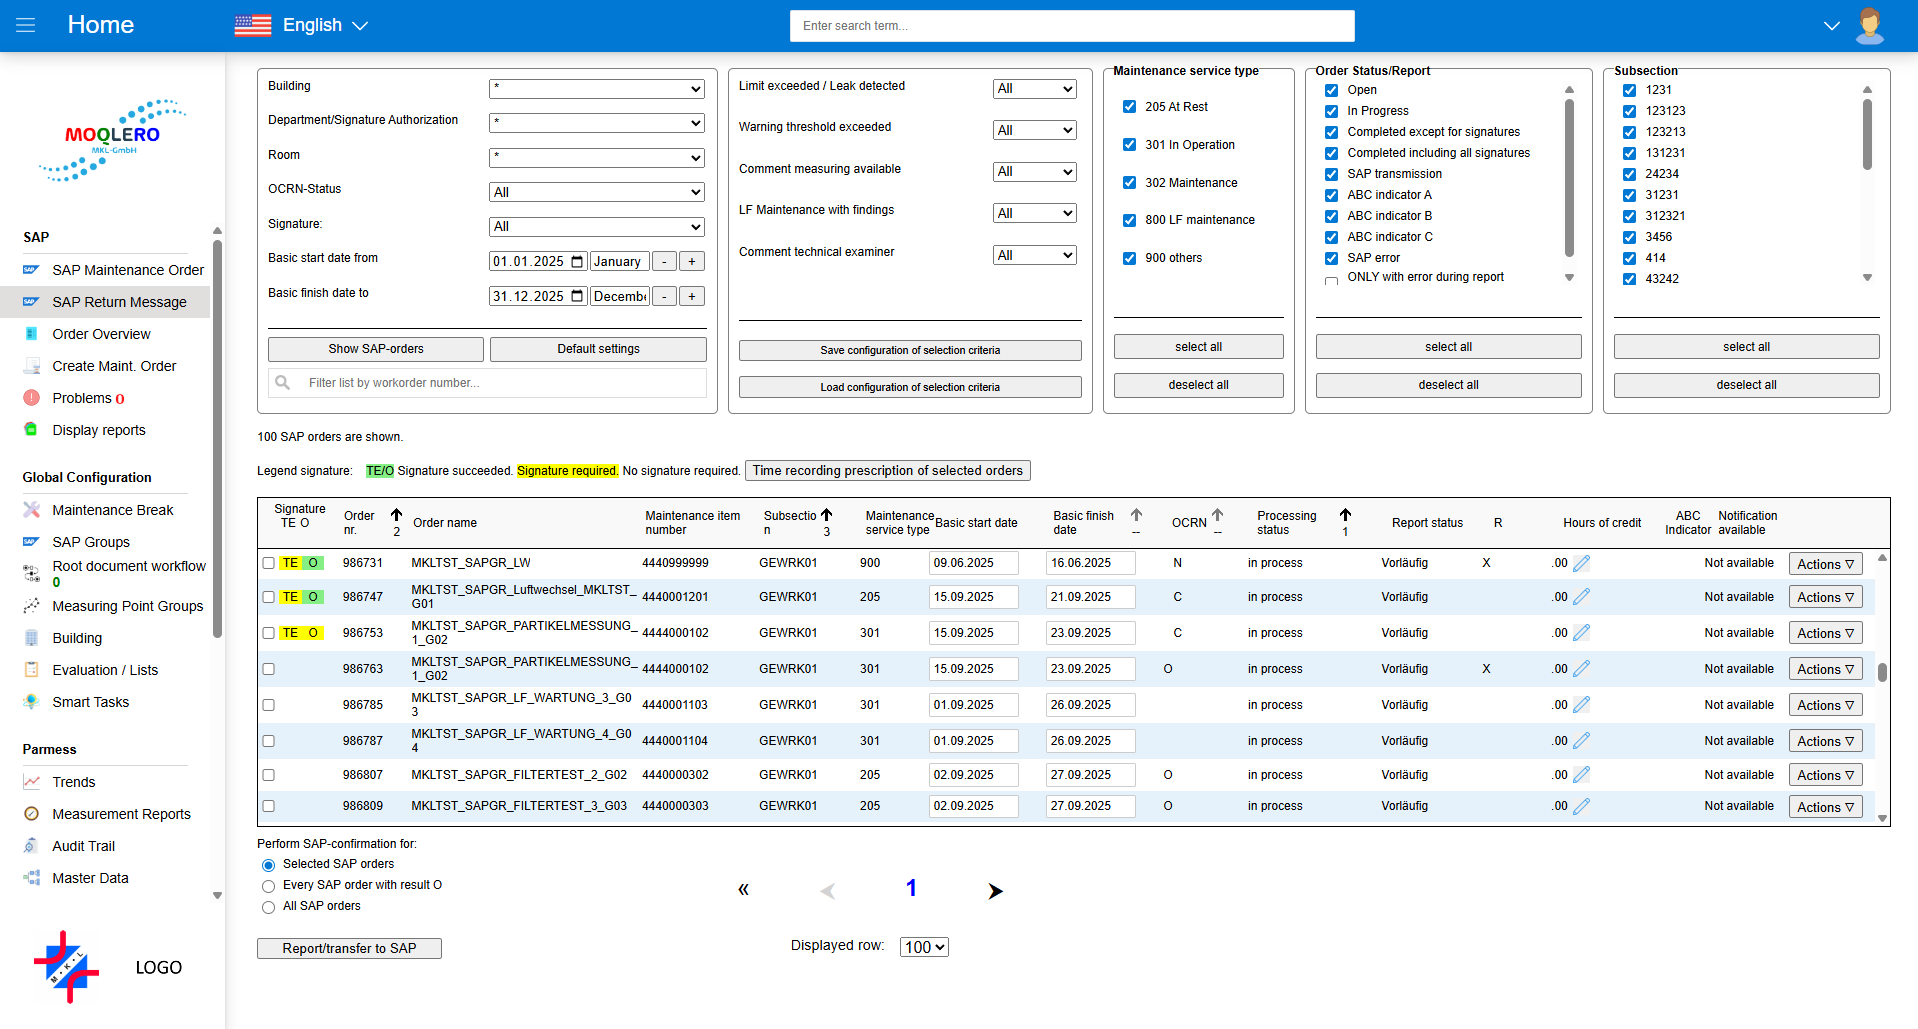Uncheck the 302 Maintenance service type
1918x1029 pixels.
(1131, 182)
